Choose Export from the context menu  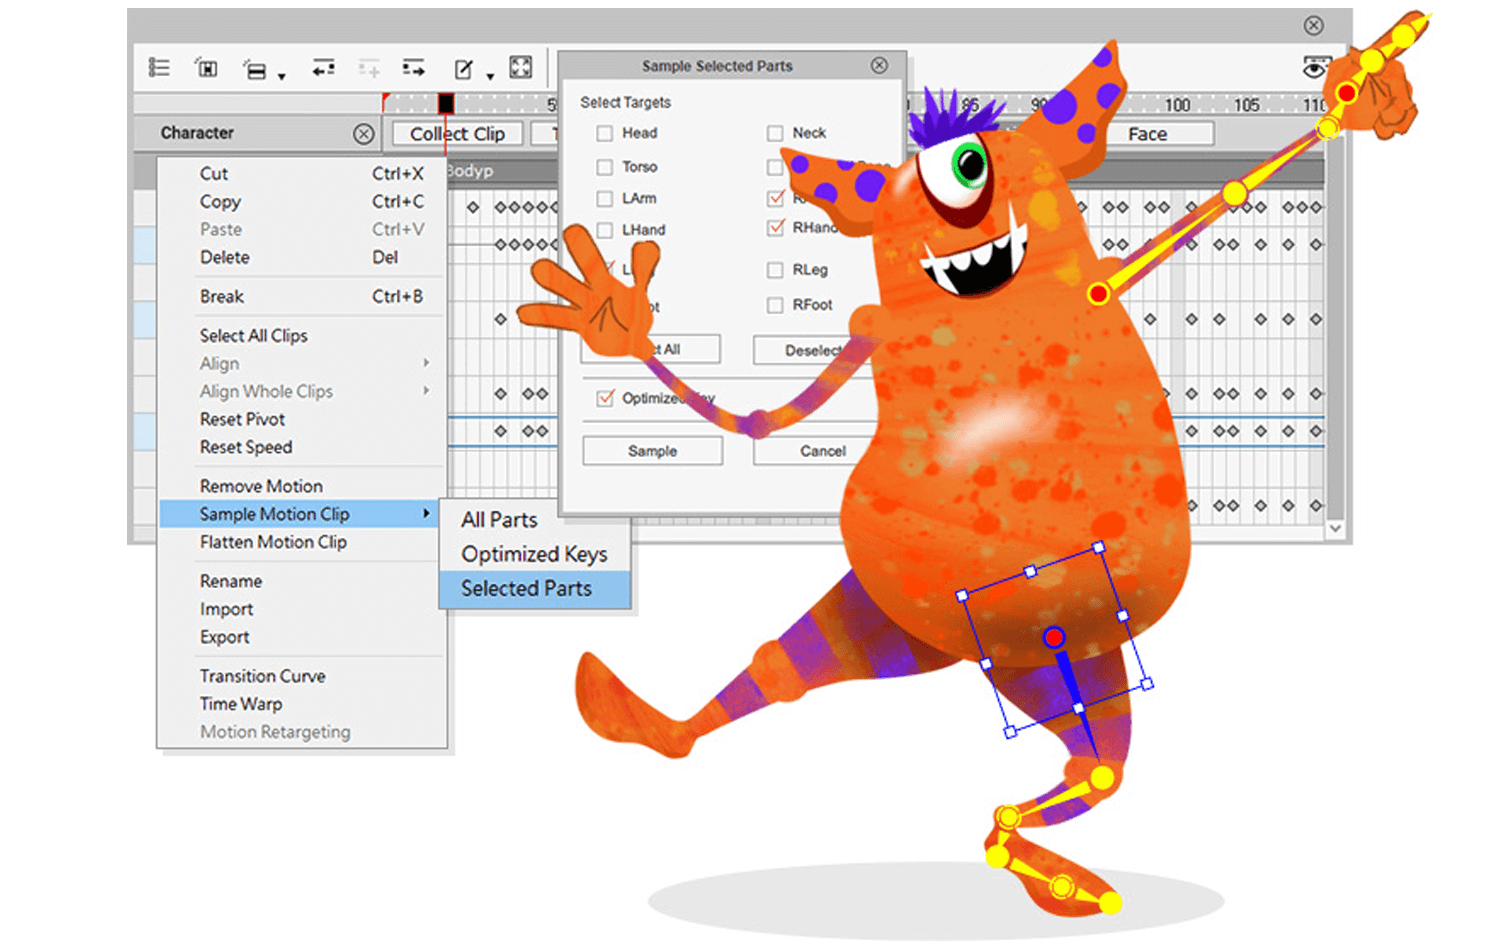click(302, 637)
